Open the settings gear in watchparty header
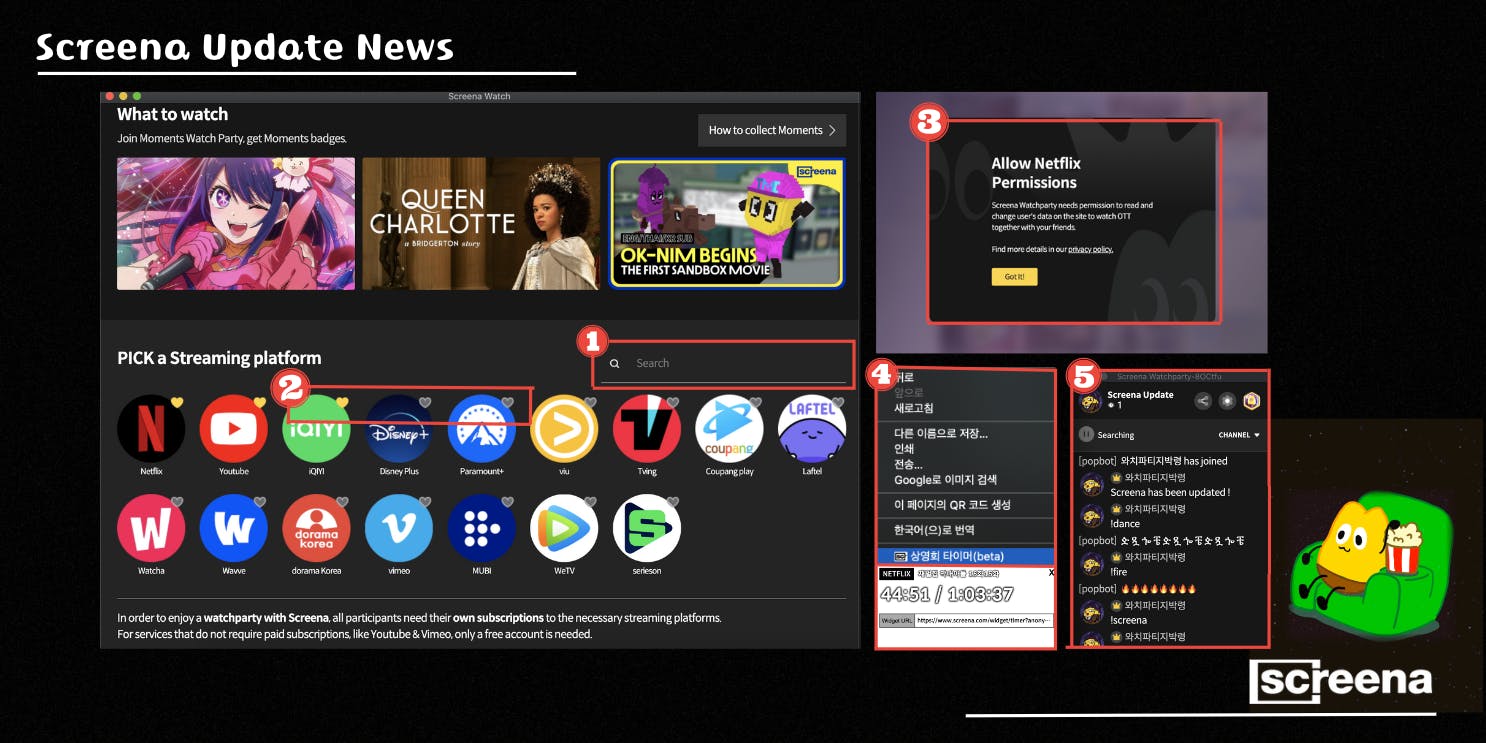Screen dimensions: 1486x743 pos(1227,401)
